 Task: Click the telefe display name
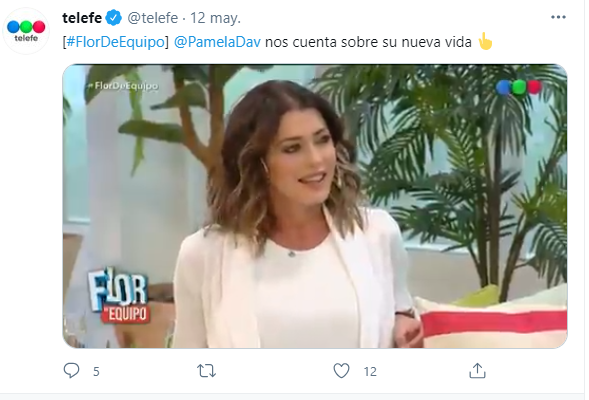click(82, 18)
